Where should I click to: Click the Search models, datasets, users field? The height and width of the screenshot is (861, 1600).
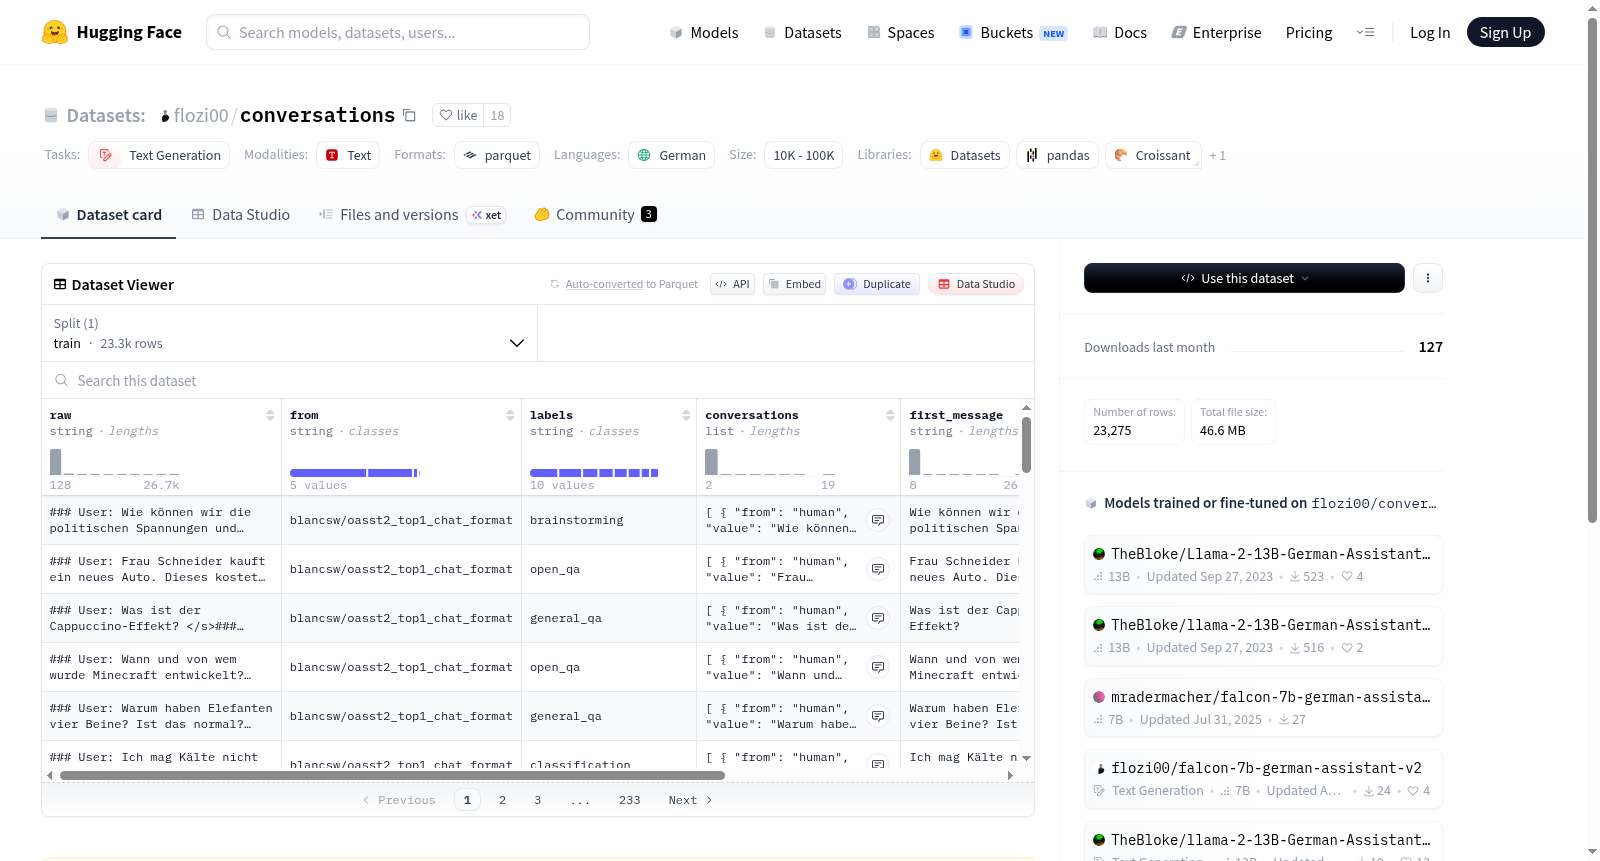398,32
